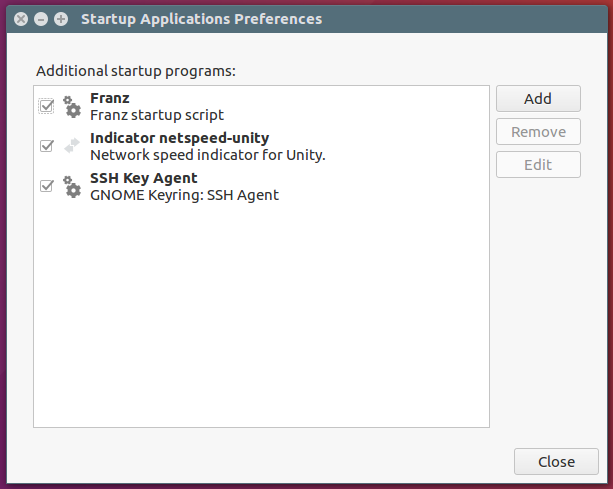Toggle the SSH Key Agent checkbox
The image size is (613, 489).
point(47,186)
